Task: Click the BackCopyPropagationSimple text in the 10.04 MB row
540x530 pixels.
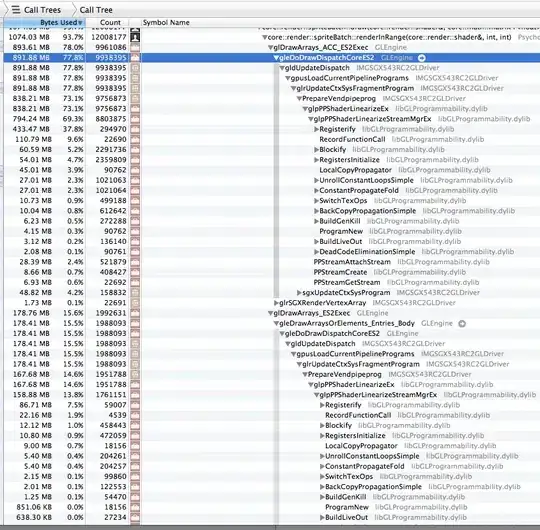Action: tap(367, 211)
